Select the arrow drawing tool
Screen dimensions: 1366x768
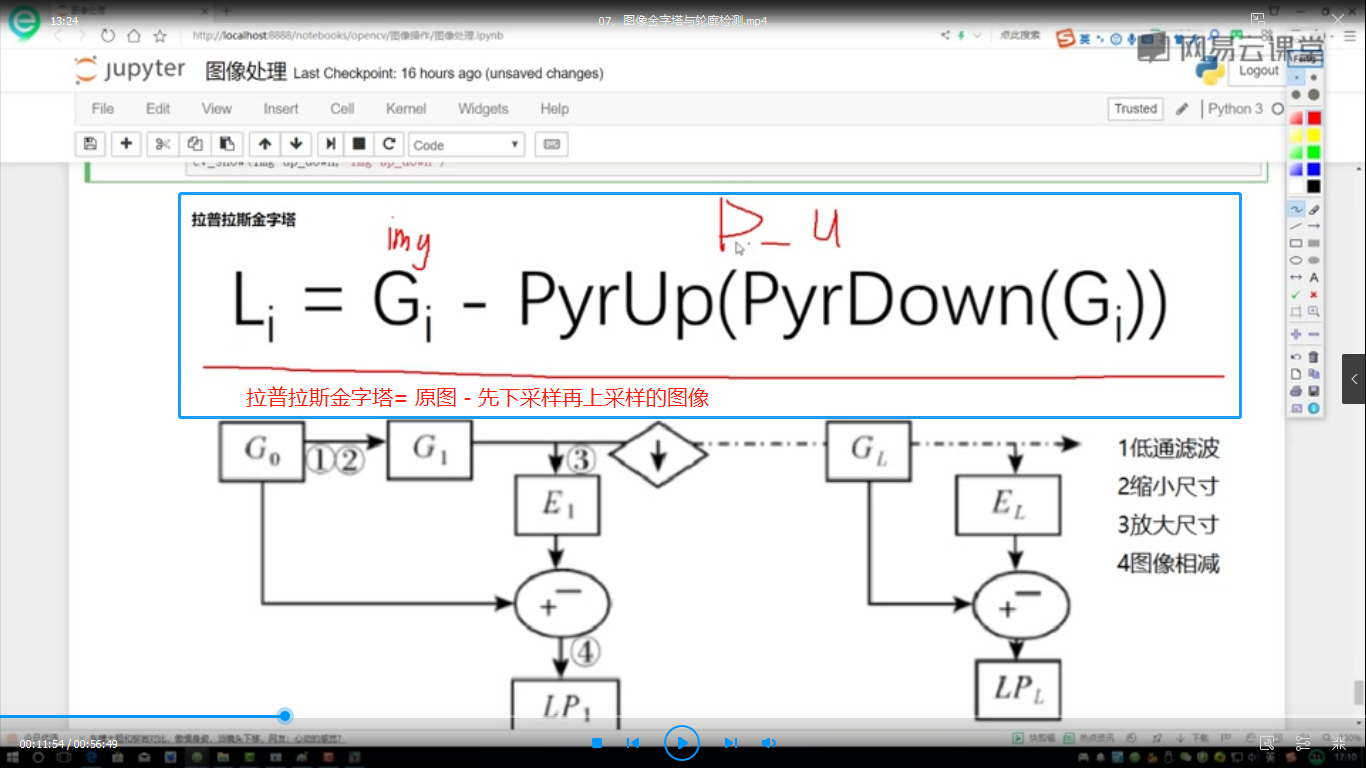tap(1314, 227)
